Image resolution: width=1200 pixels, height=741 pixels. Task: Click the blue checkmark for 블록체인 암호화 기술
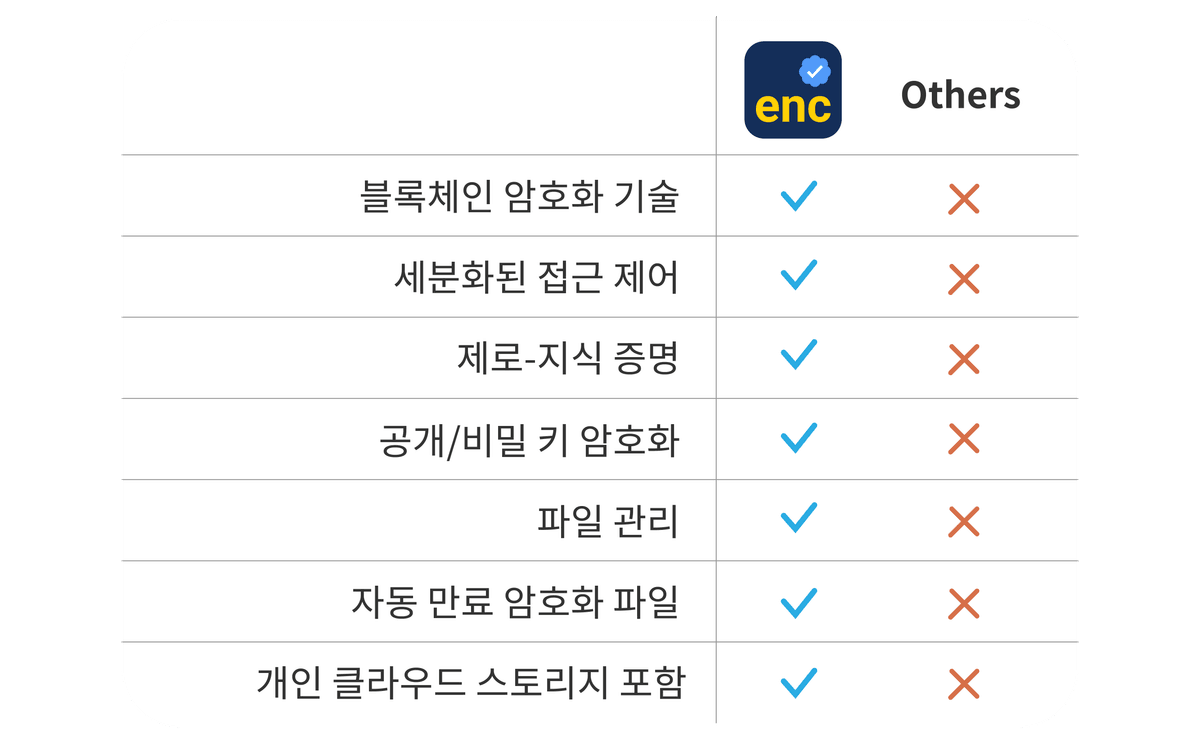(x=798, y=196)
